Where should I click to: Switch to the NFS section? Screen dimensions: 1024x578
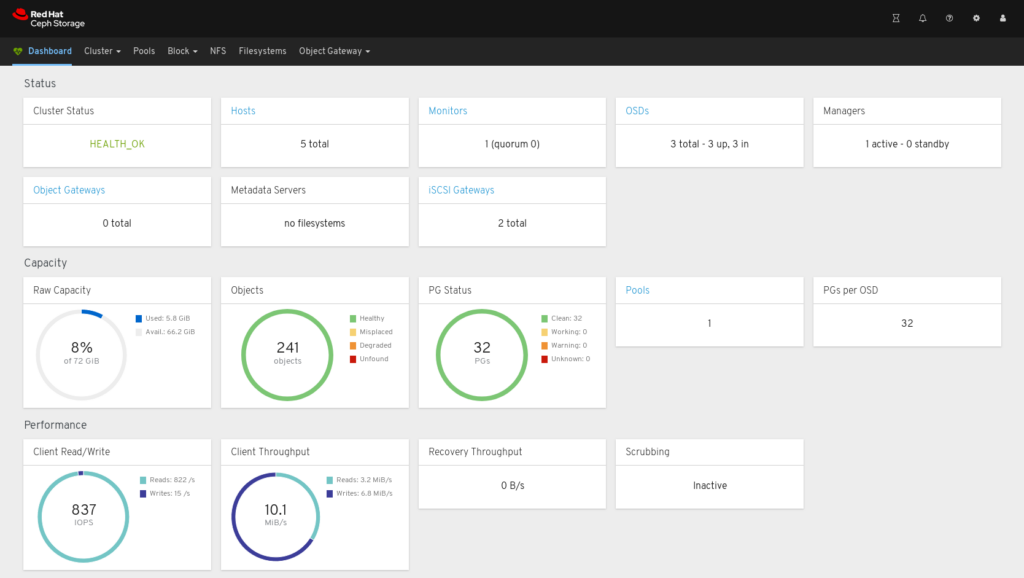[x=217, y=50]
